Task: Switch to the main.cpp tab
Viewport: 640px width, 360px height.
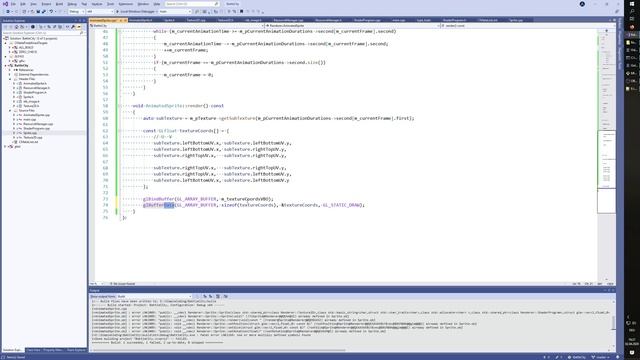Action: coord(398,20)
